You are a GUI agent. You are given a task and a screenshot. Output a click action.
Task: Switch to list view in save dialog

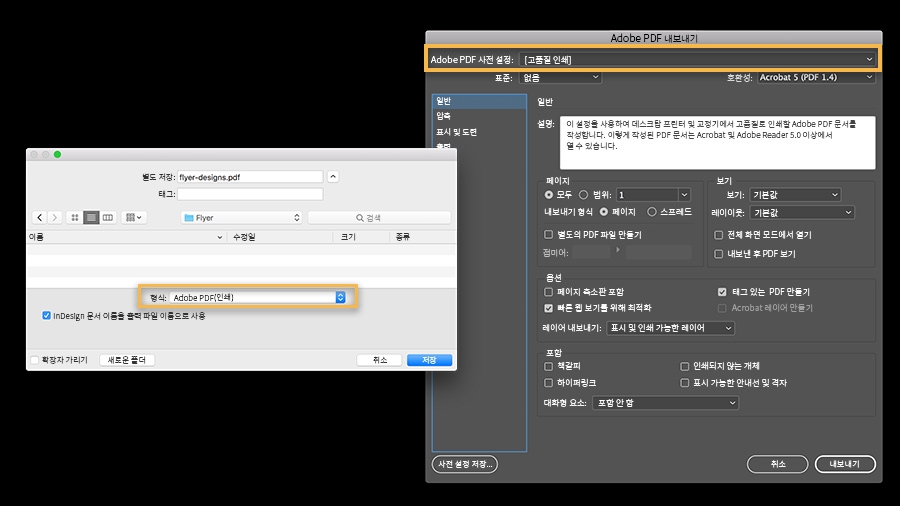click(x=91, y=217)
